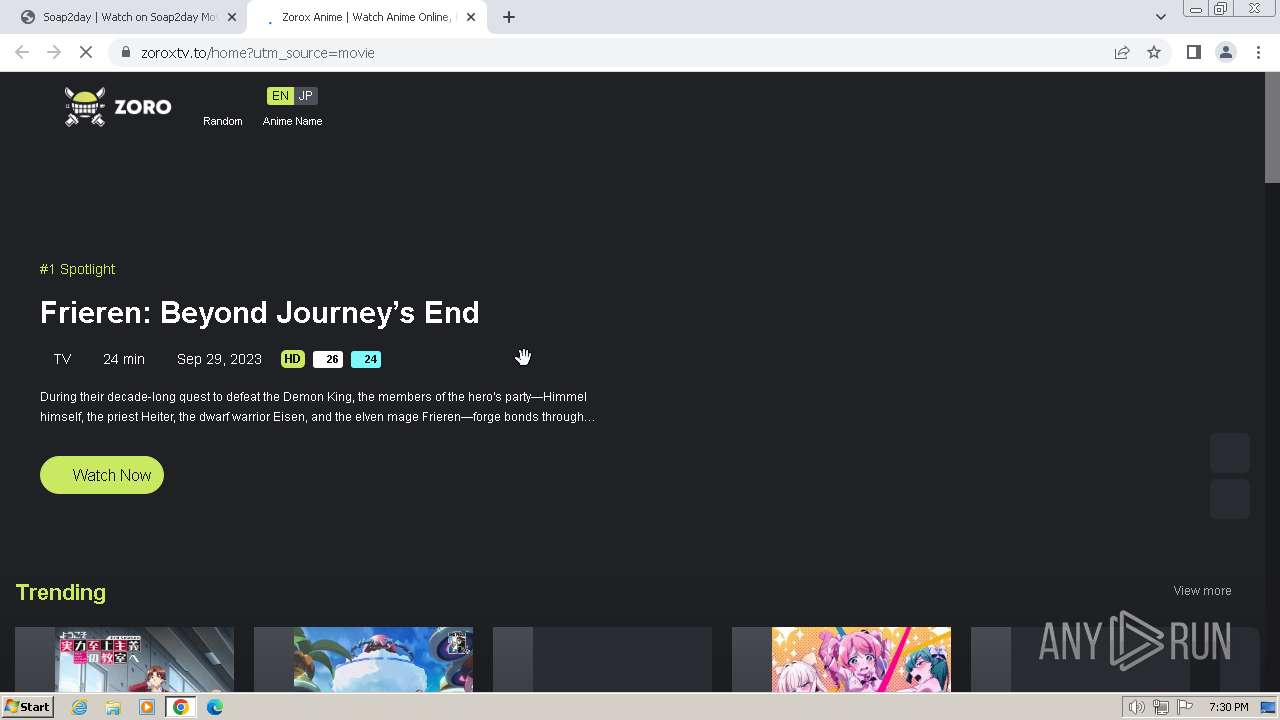Click the upper spotlight slider arrow
This screenshot has height=720, width=1280.
(x=1230, y=453)
